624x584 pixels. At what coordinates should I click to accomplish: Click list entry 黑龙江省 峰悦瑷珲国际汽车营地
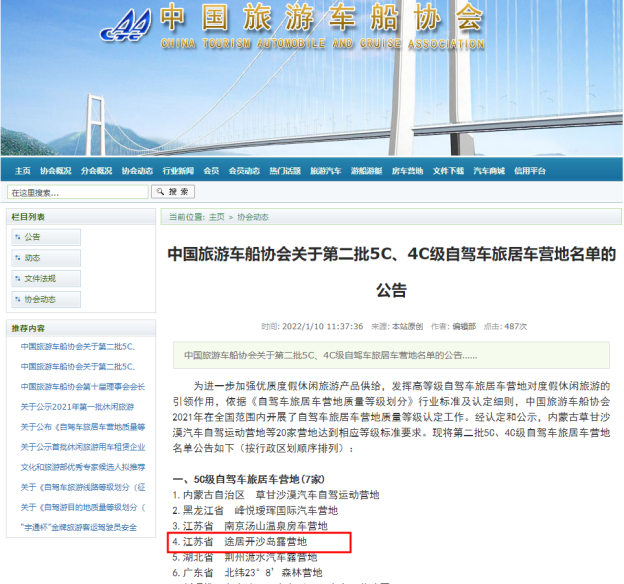(x=255, y=510)
